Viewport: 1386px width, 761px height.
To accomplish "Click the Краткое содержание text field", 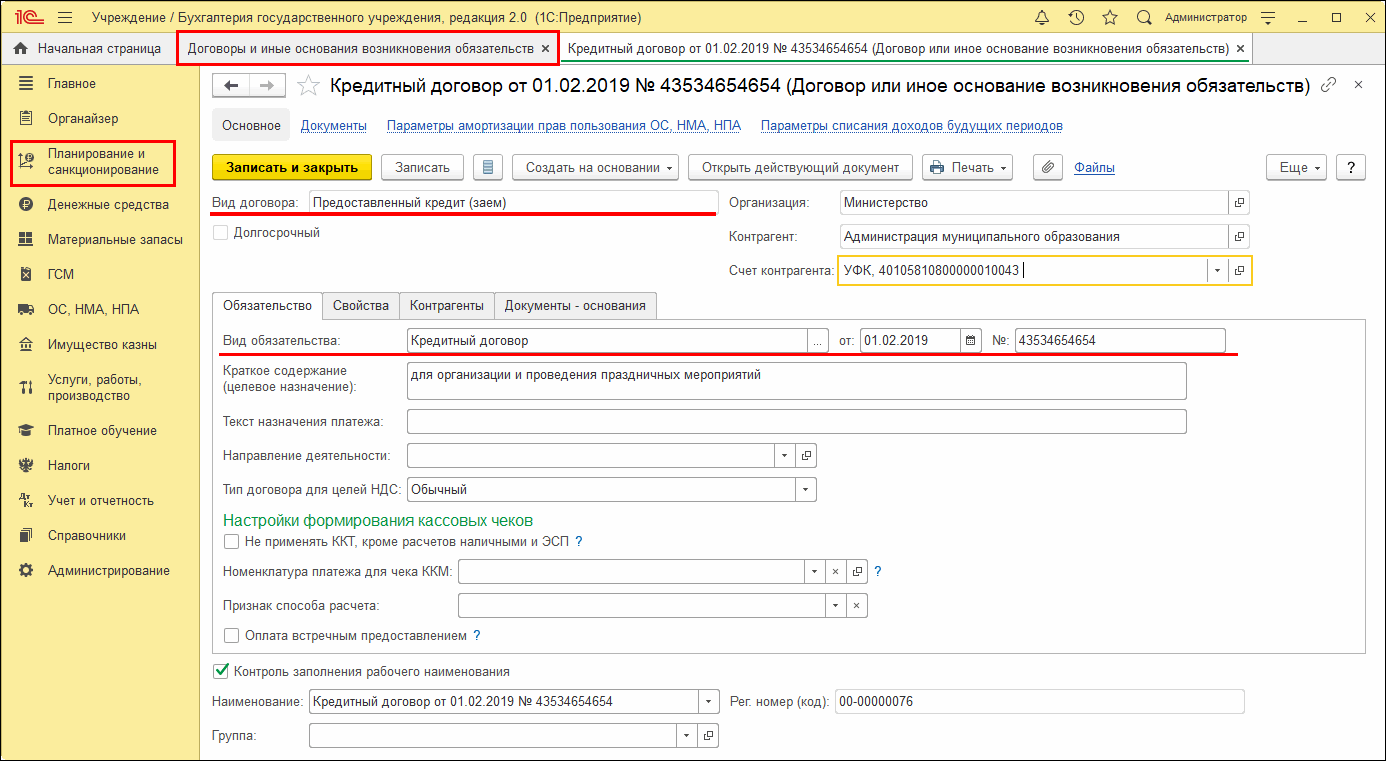I will click(796, 381).
